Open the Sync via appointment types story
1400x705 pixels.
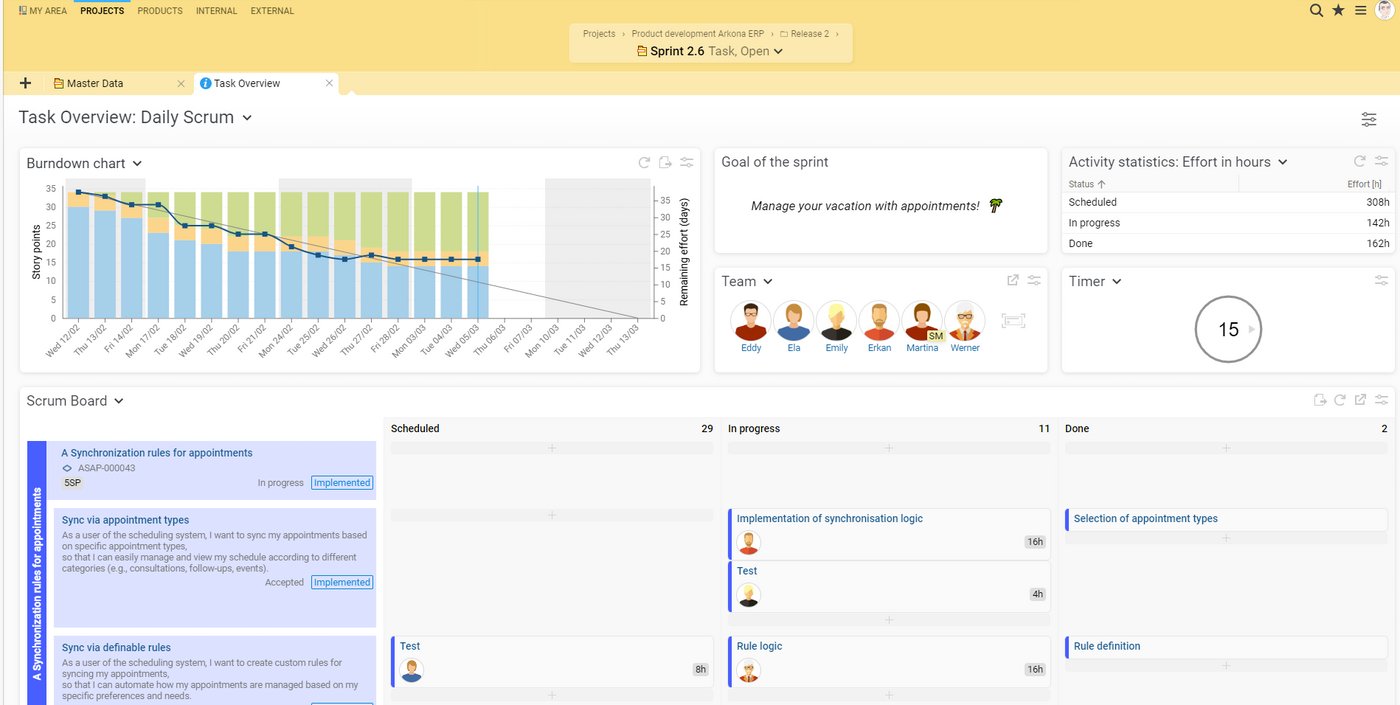tap(125, 520)
